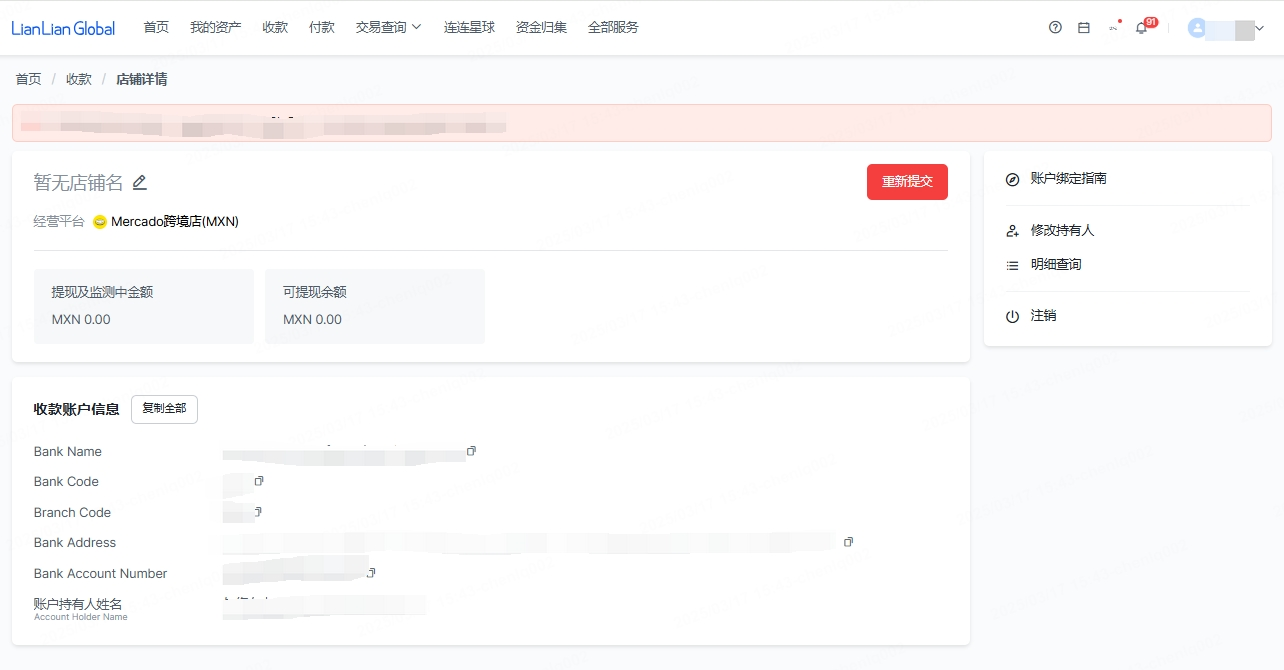Click the small red-dot icon next to the bell
This screenshot has height=670, width=1284.
click(1113, 28)
